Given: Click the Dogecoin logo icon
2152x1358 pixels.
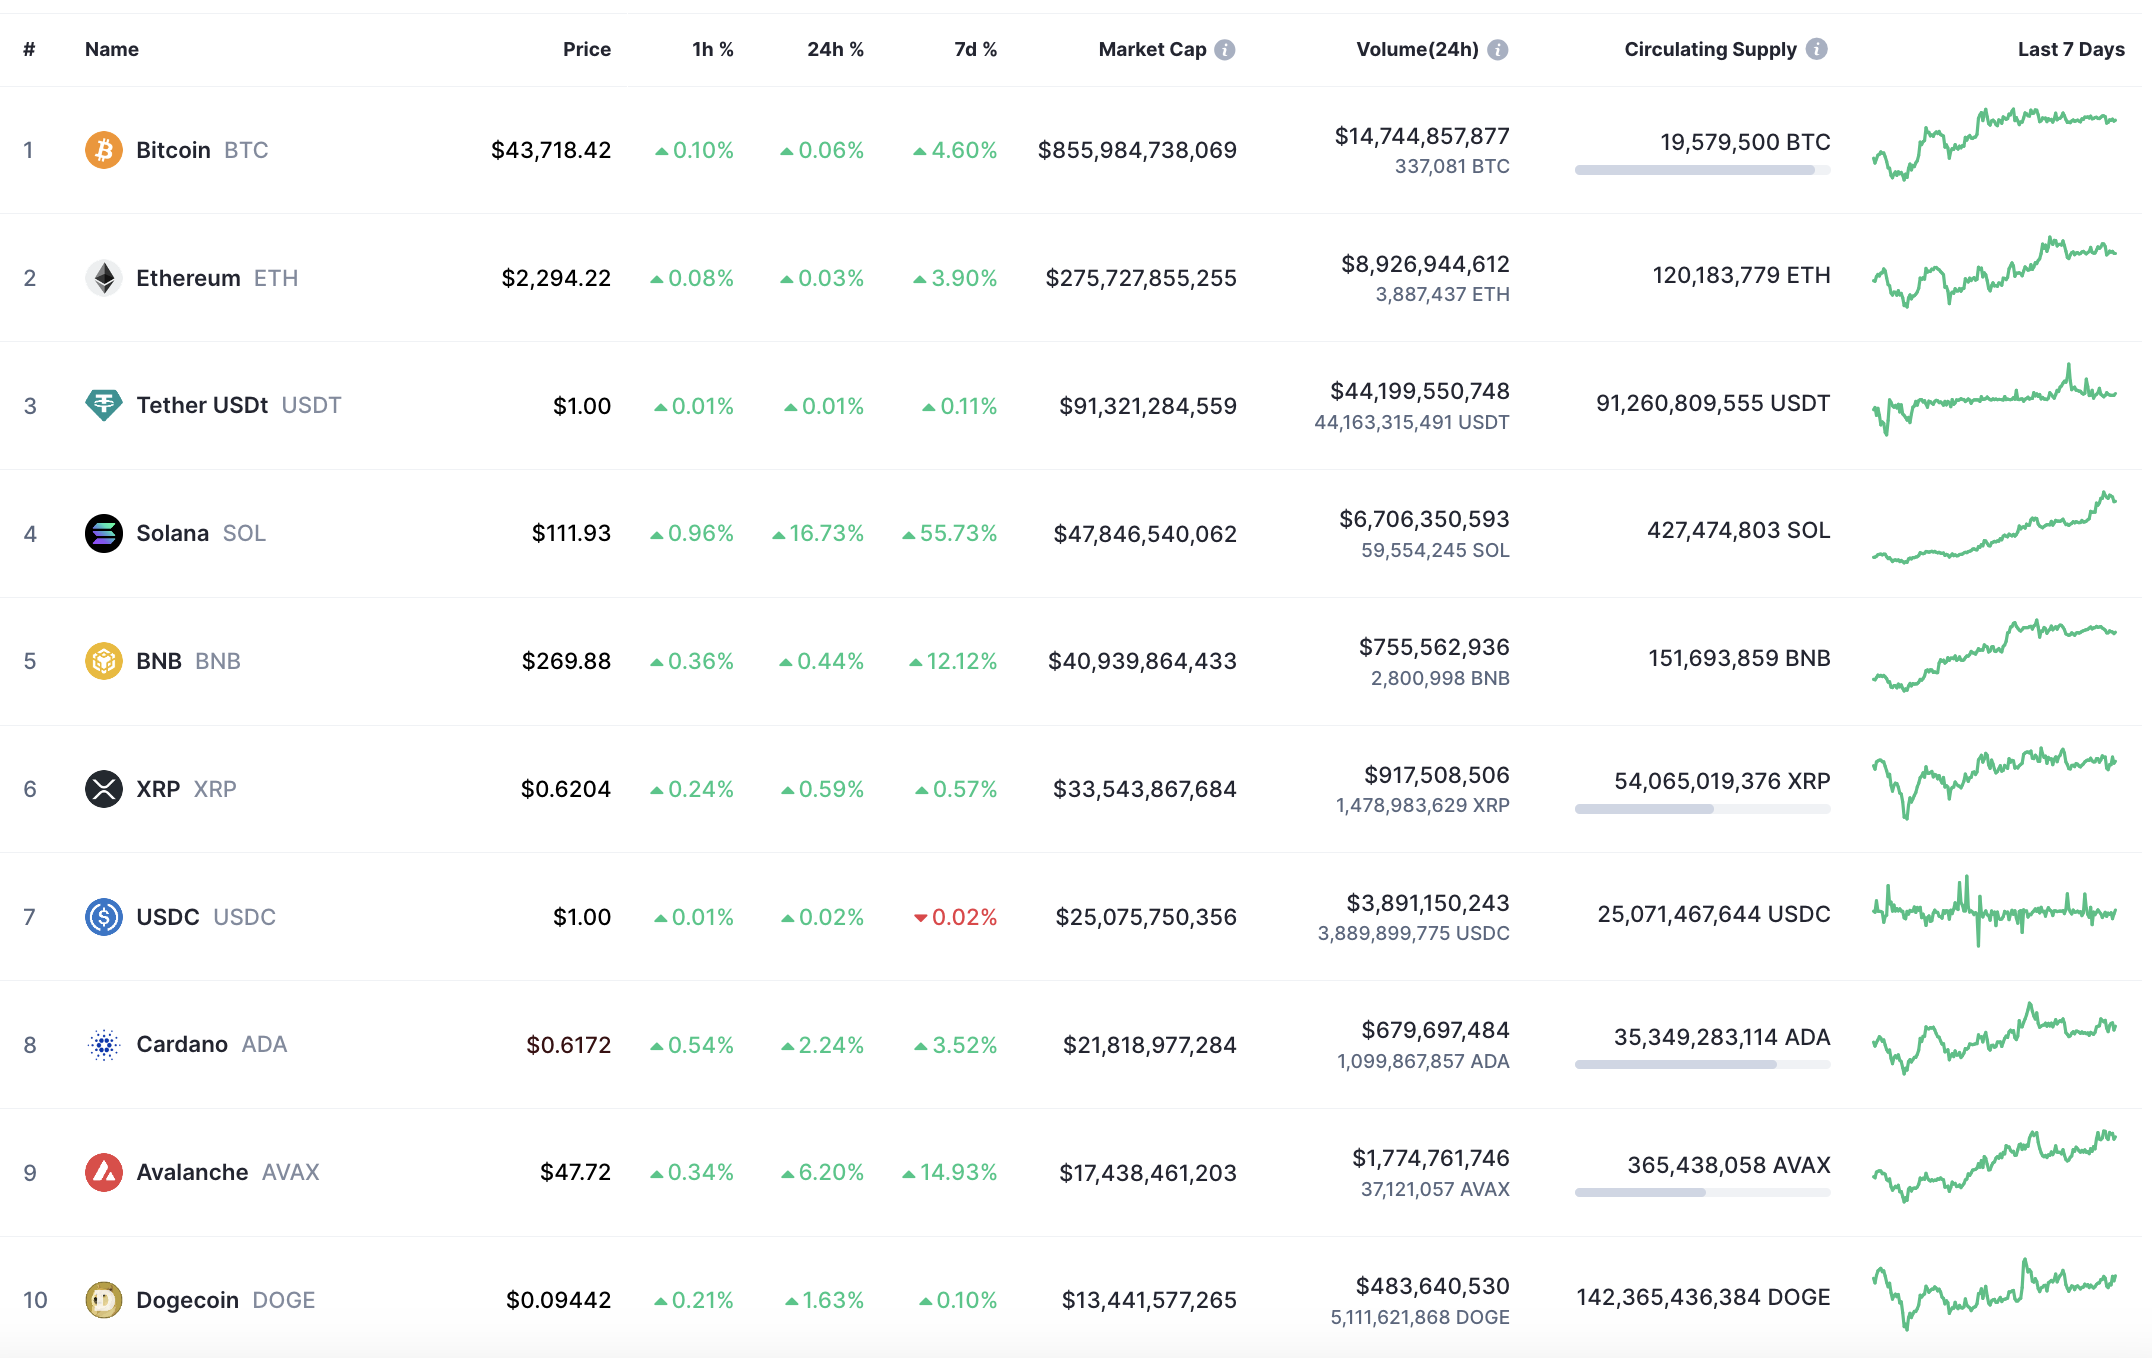Looking at the screenshot, I should pyautogui.click(x=103, y=1300).
